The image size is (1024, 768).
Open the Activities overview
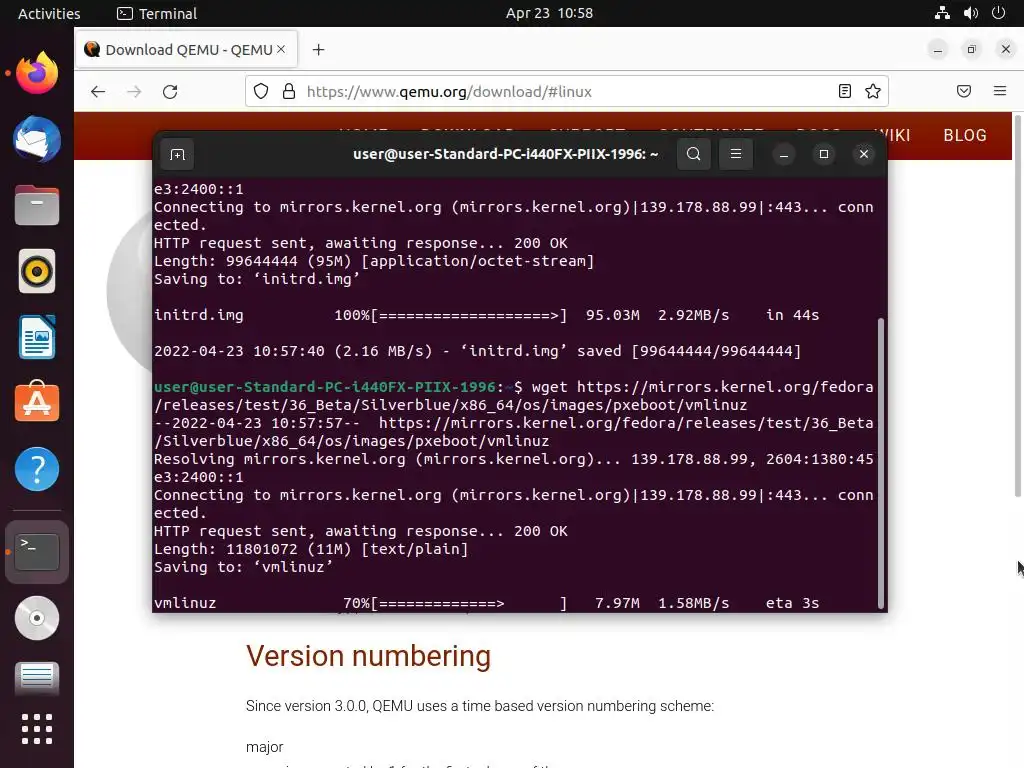click(49, 13)
